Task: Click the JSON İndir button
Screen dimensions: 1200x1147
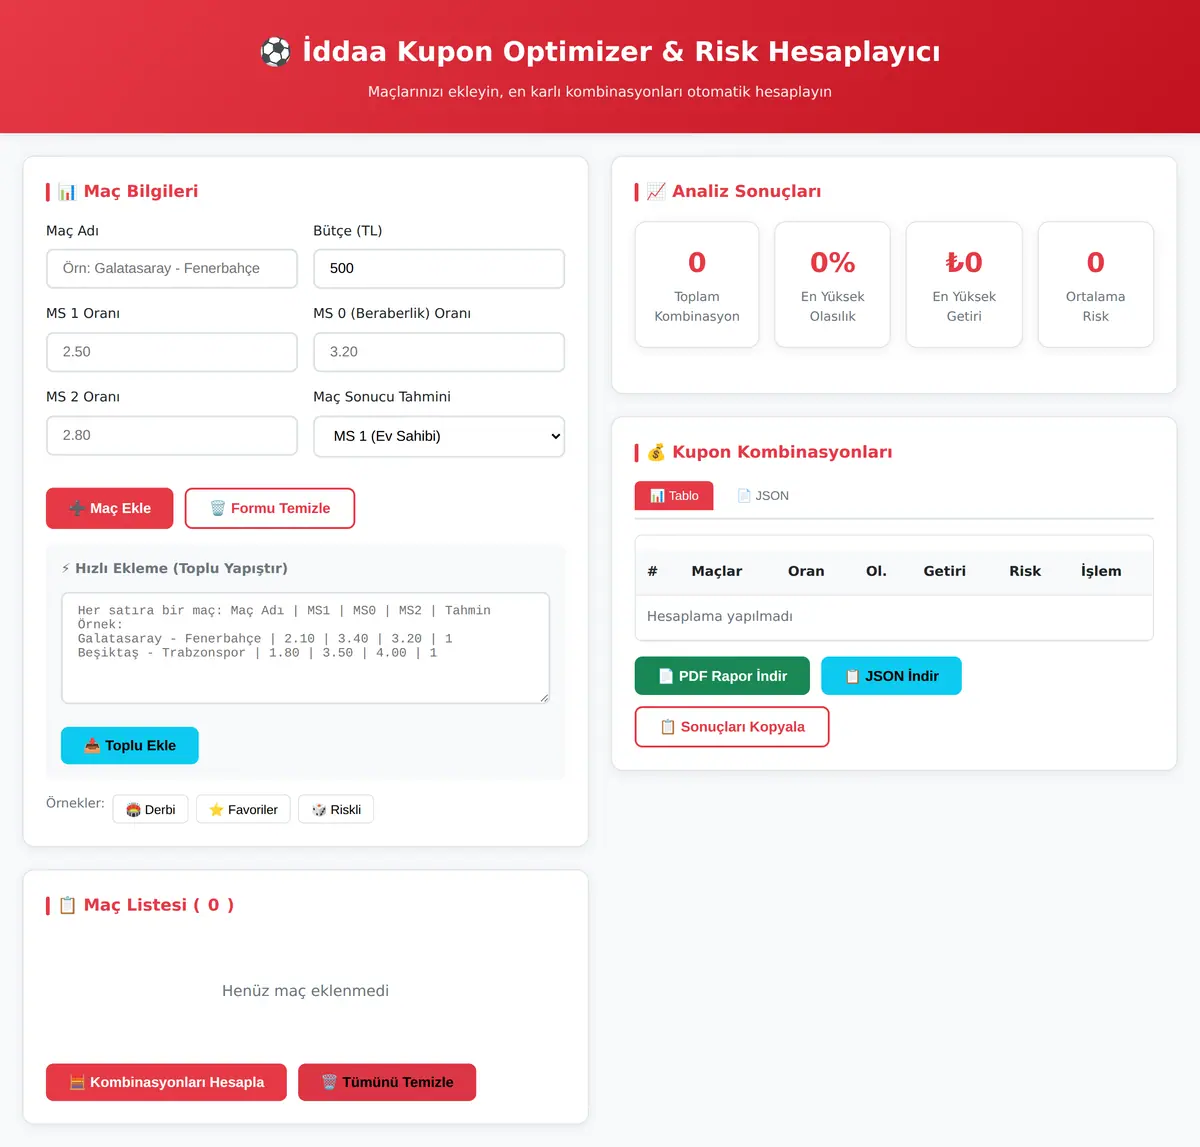Action: [x=891, y=676]
